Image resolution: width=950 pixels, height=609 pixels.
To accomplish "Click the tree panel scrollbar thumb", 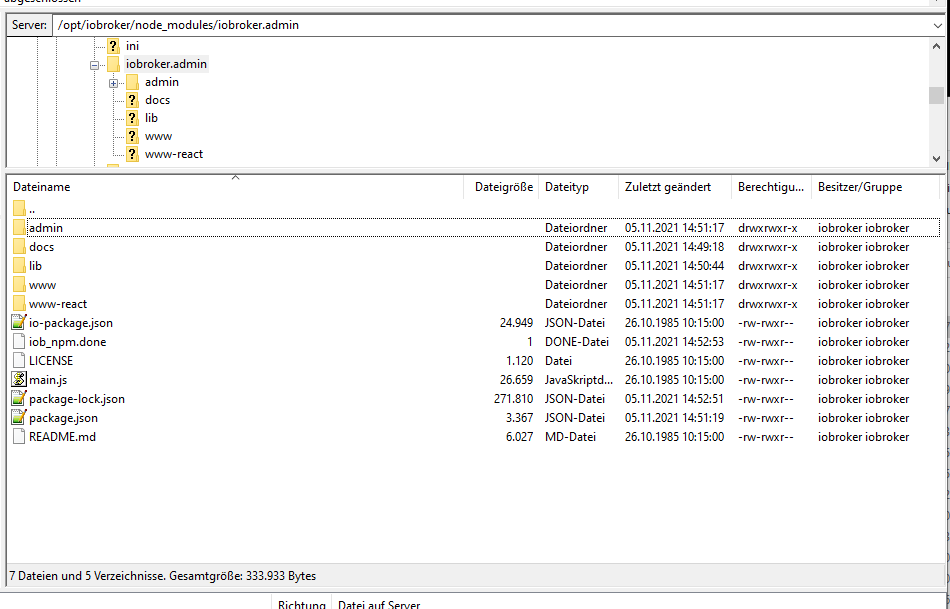I will (937, 95).
